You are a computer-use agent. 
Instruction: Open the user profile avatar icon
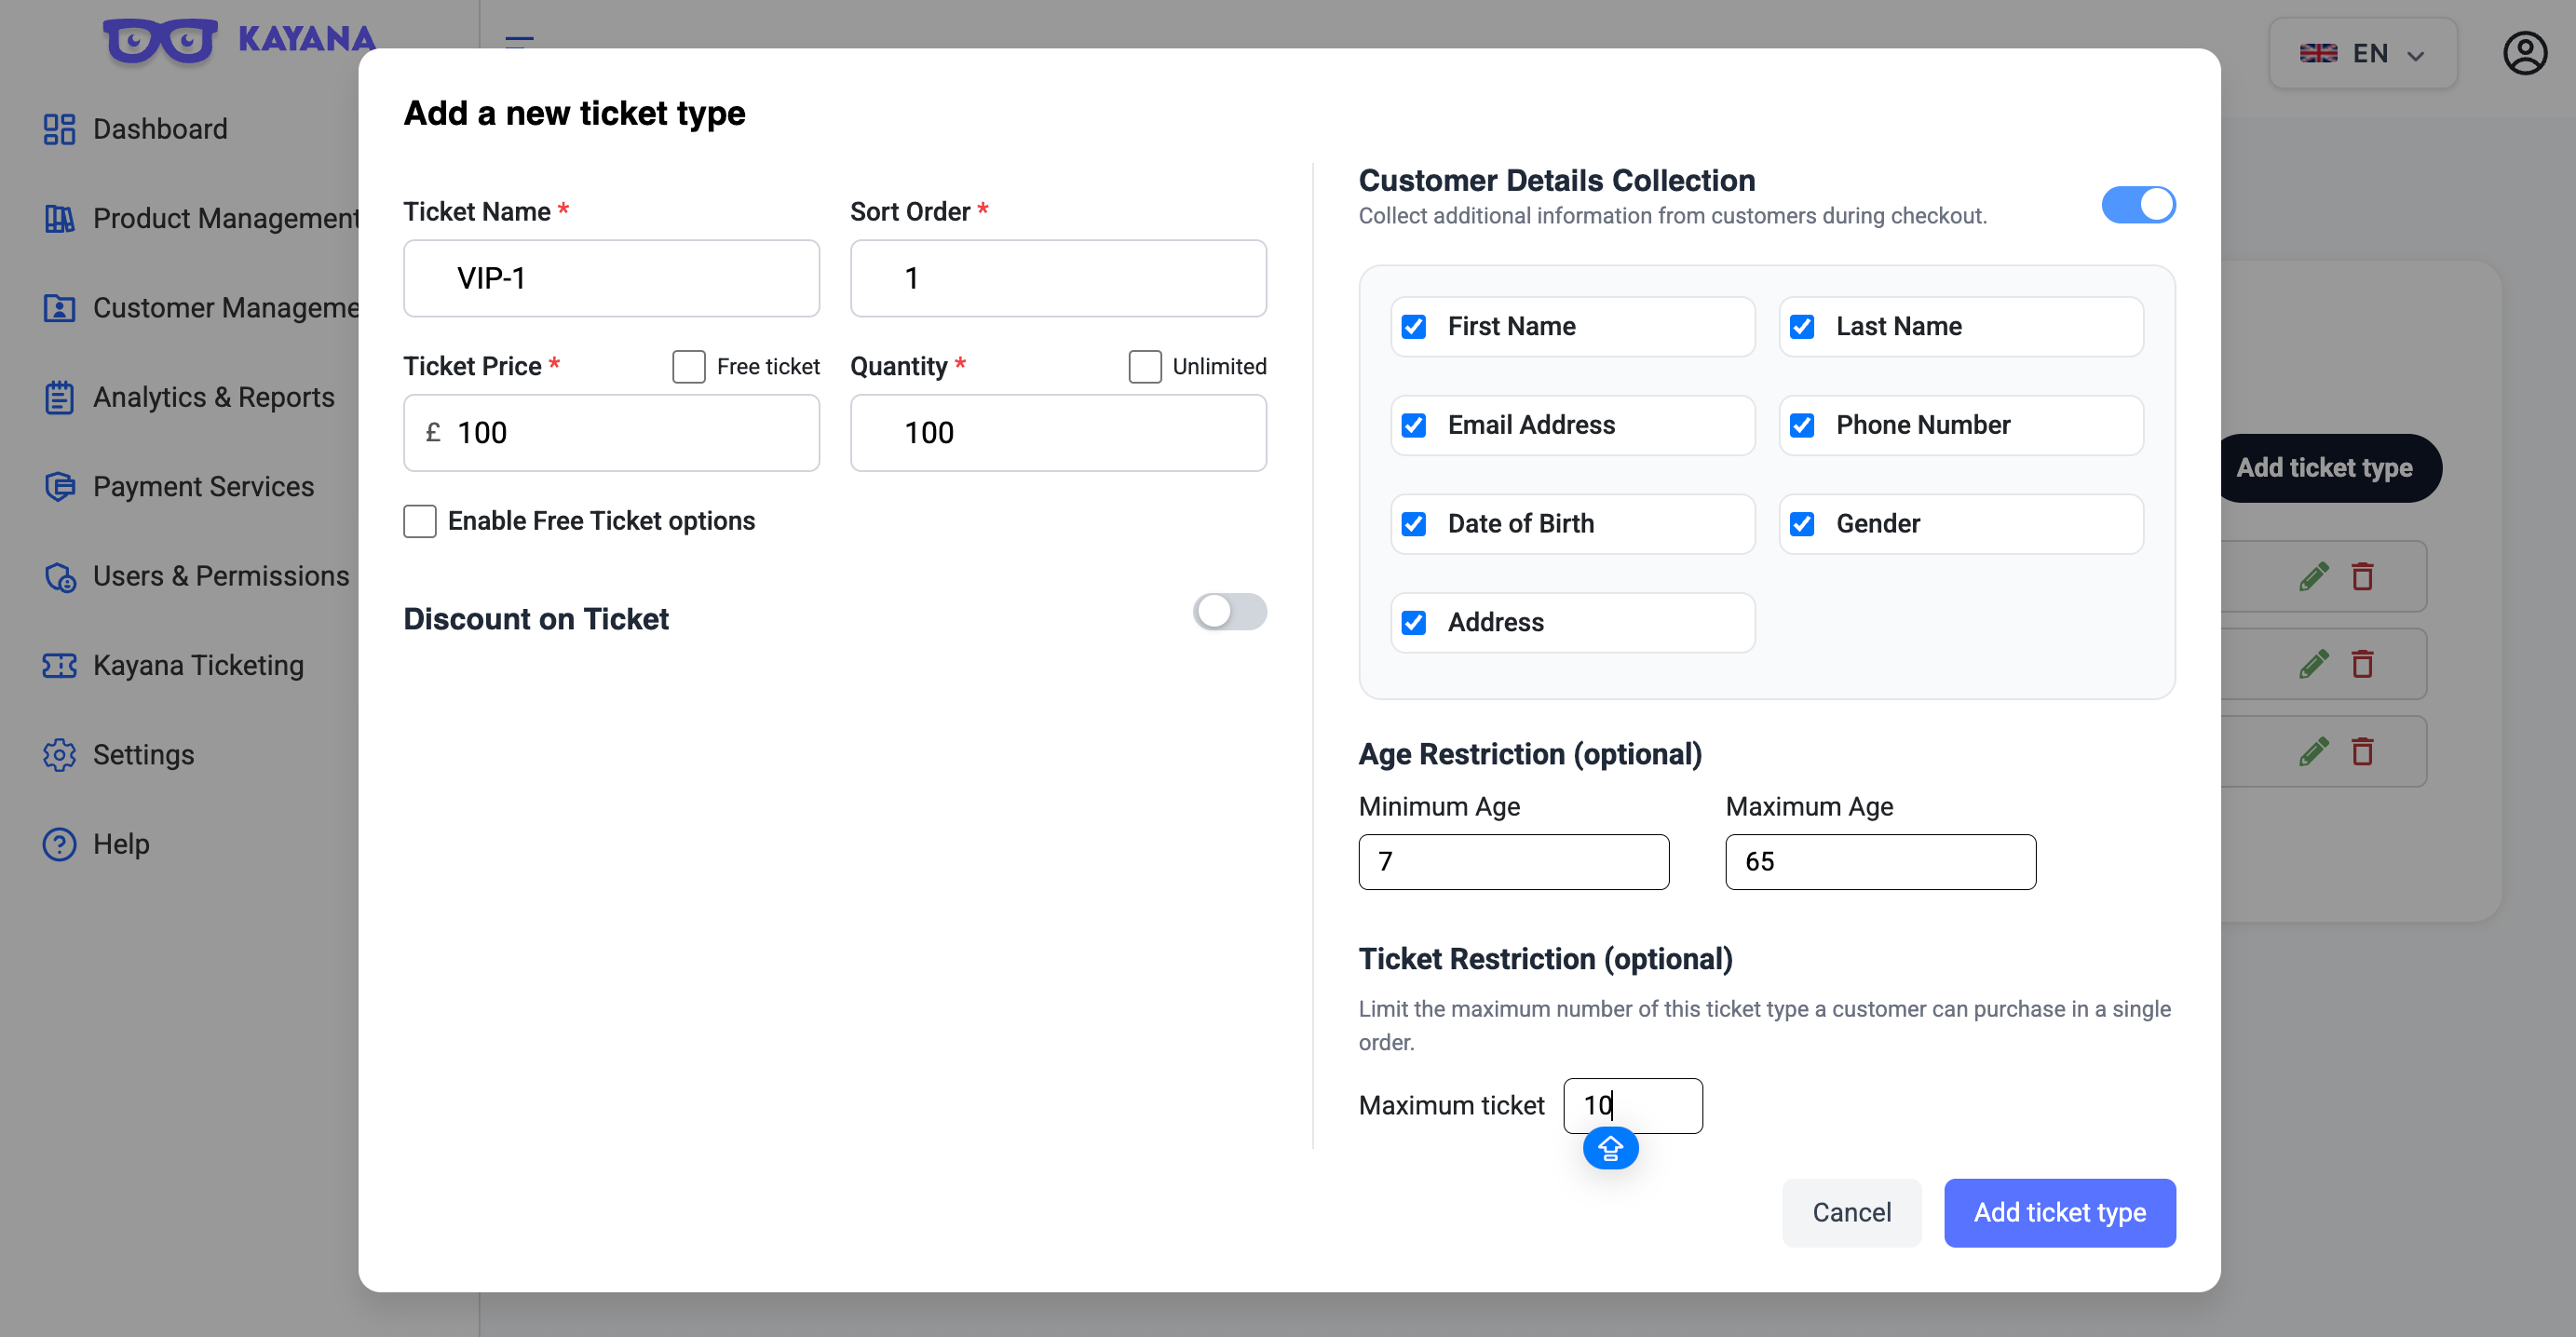point(2524,53)
